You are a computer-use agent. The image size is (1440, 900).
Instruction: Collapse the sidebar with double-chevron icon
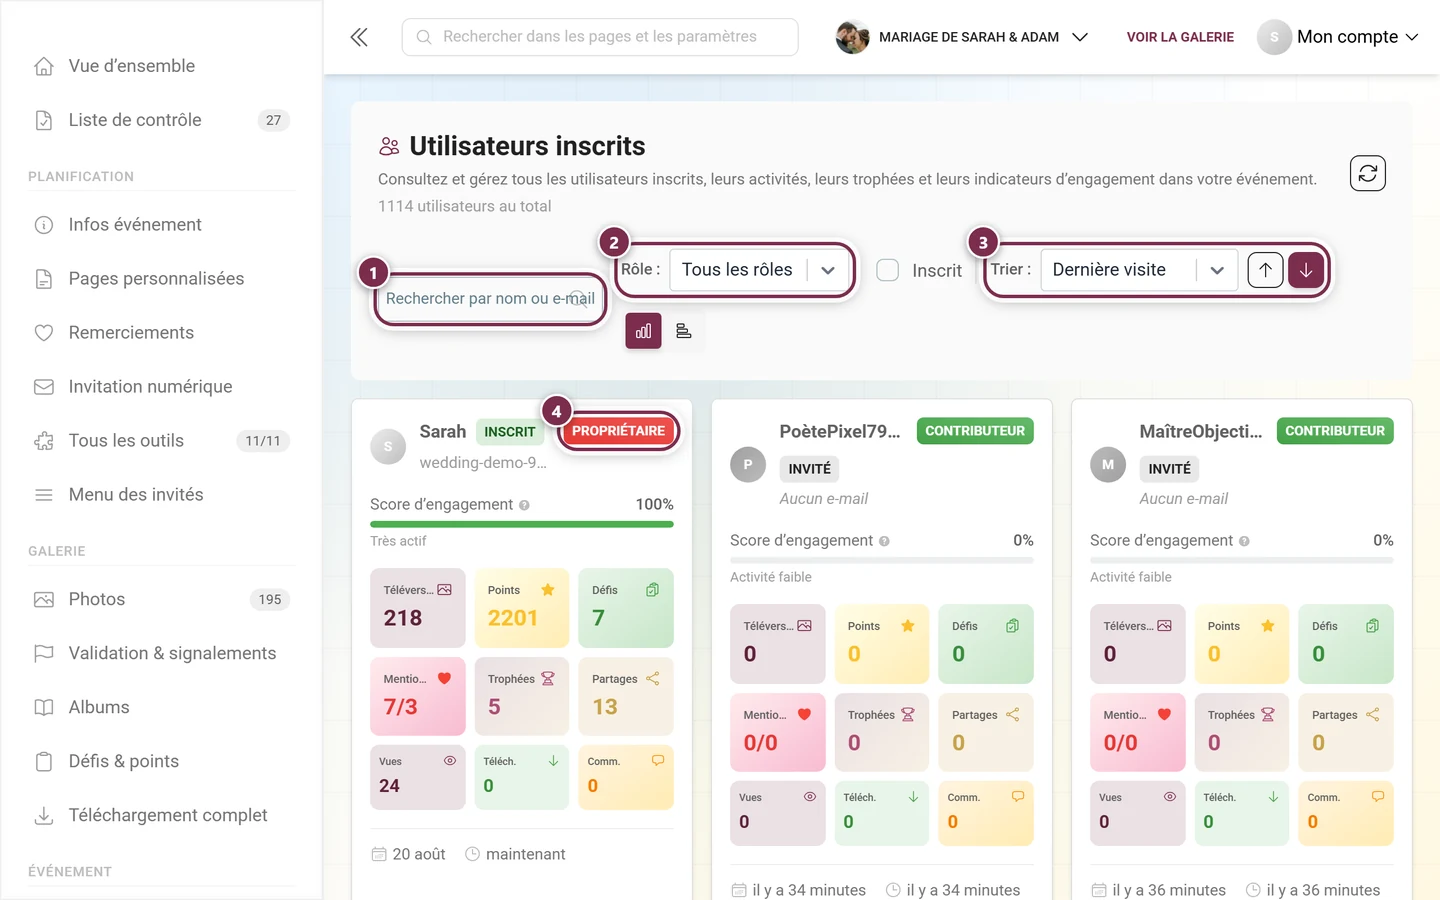359,37
